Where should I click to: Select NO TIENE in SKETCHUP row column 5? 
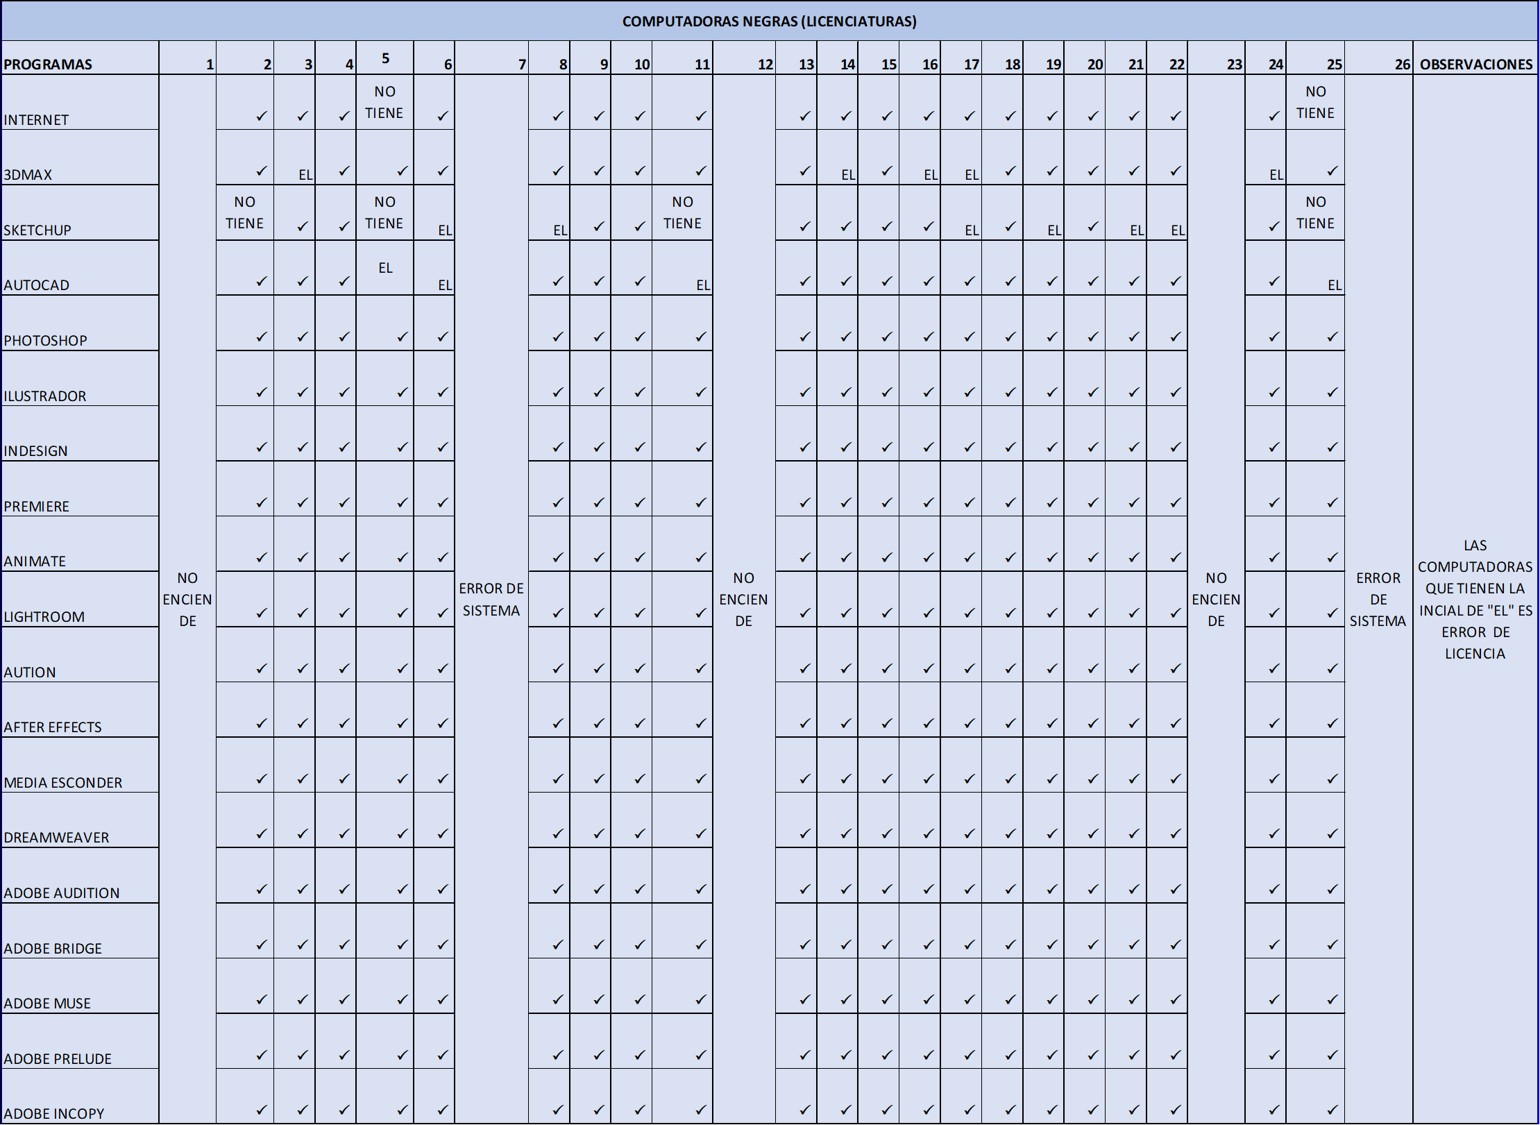coord(385,213)
